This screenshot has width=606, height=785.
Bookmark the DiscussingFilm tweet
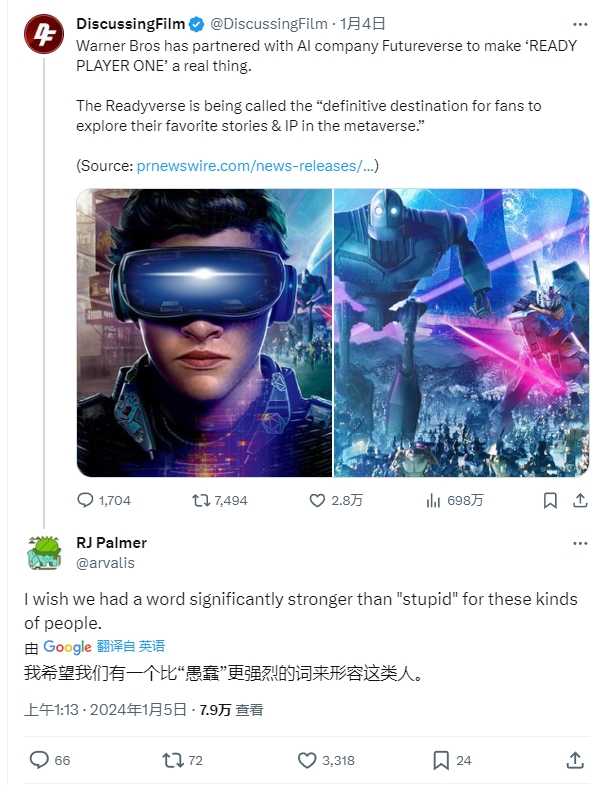pos(550,500)
